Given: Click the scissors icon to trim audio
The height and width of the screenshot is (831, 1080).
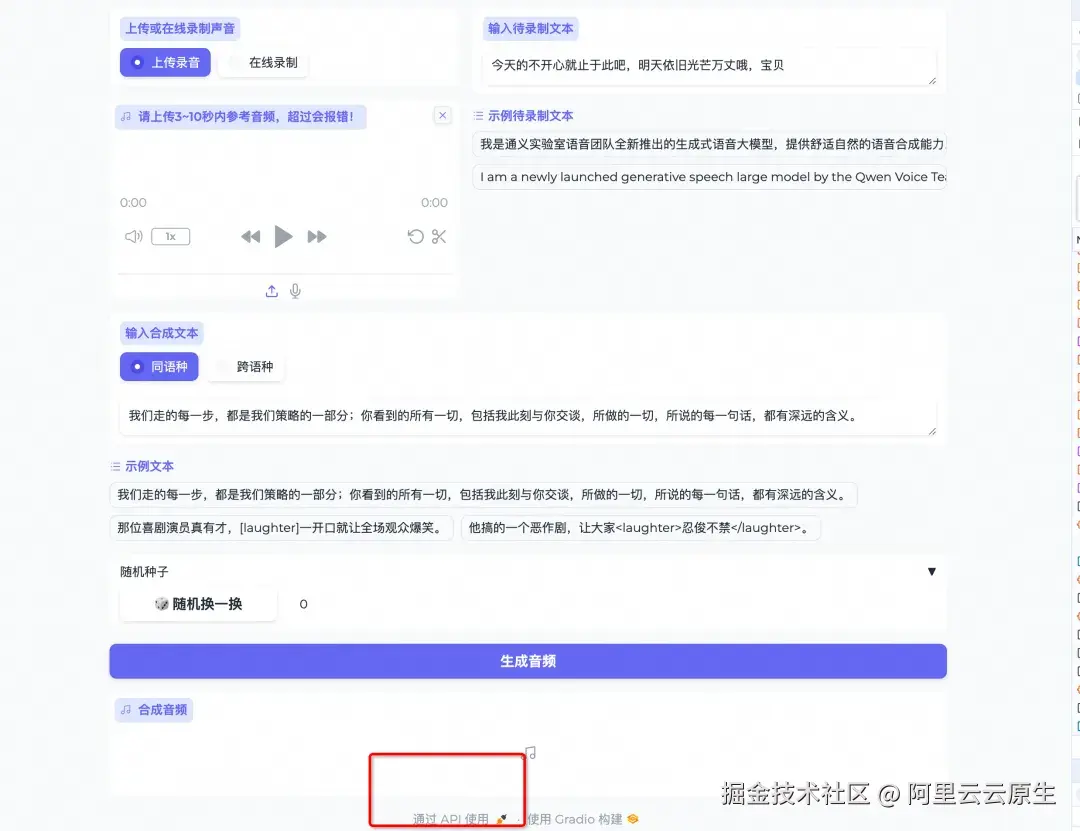Looking at the screenshot, I should click(x=439, y=237).
